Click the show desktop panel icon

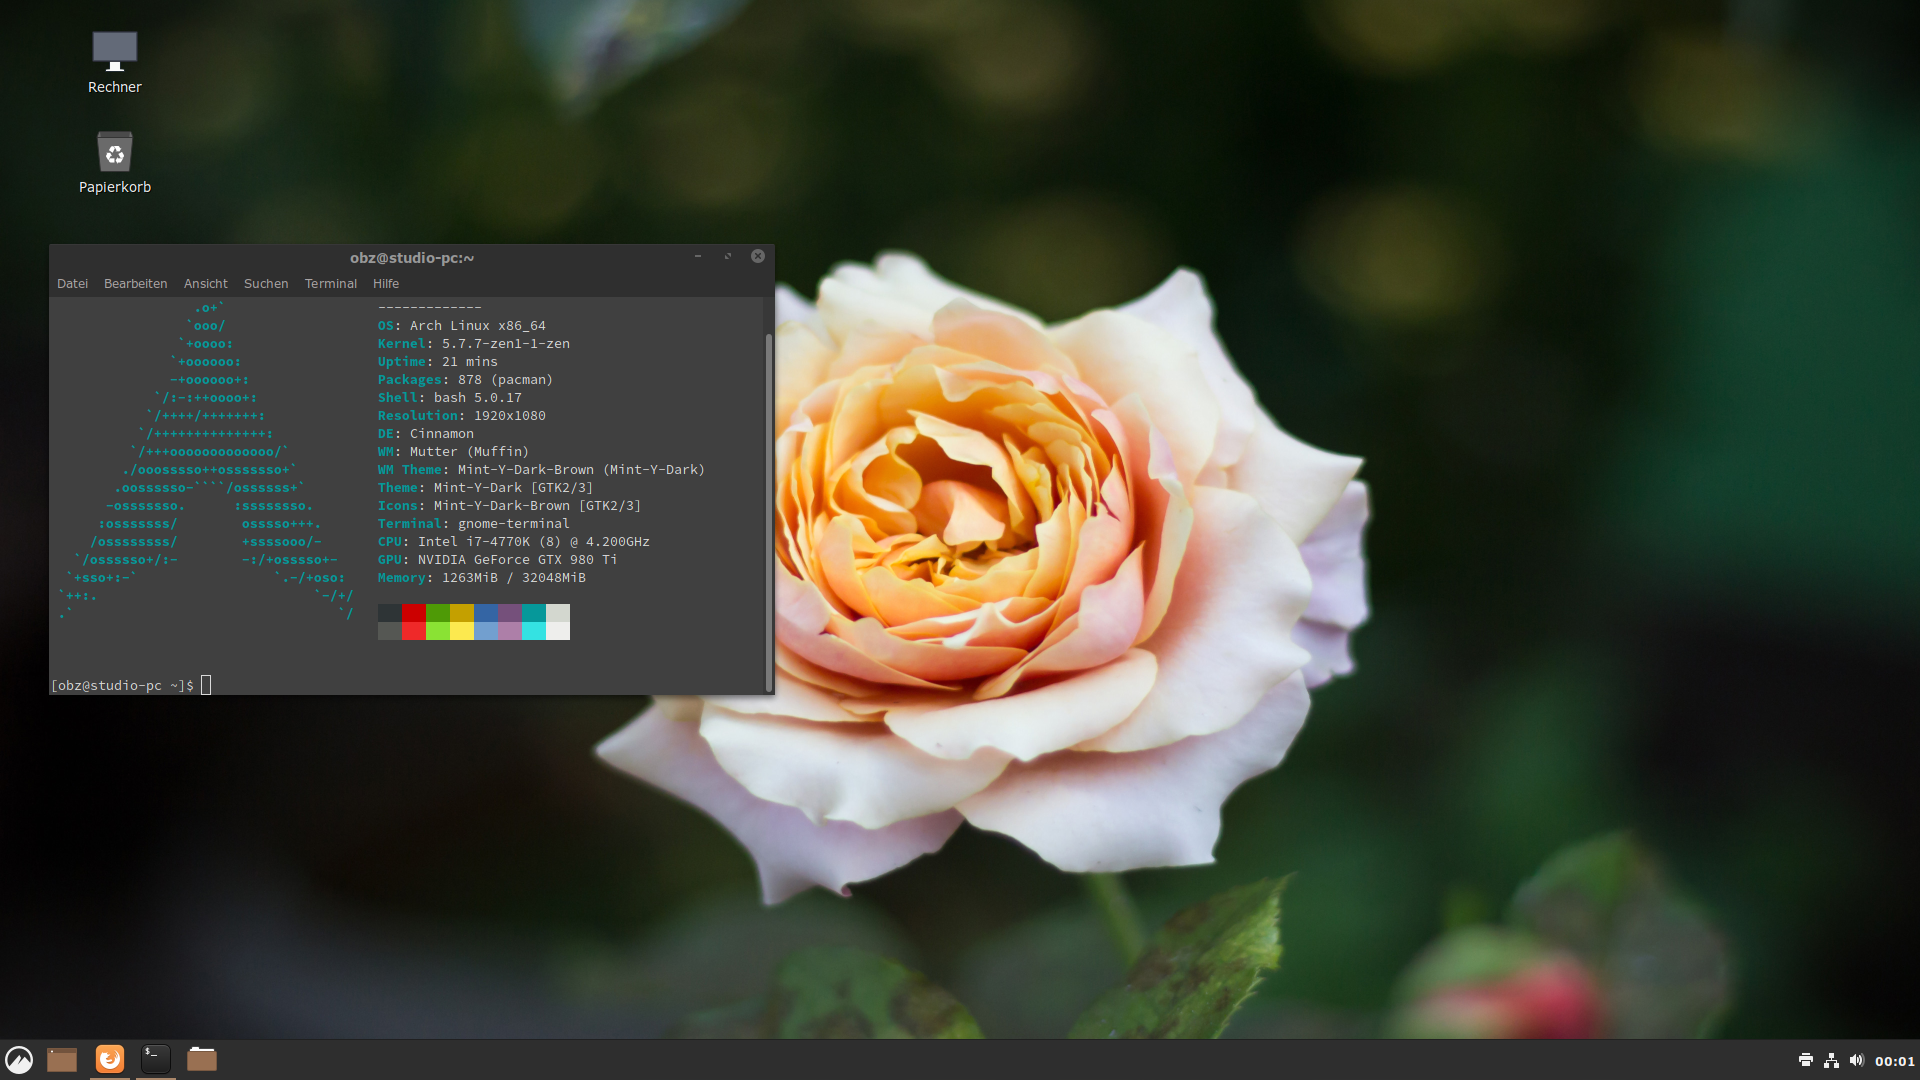[x=62, y=1059]
